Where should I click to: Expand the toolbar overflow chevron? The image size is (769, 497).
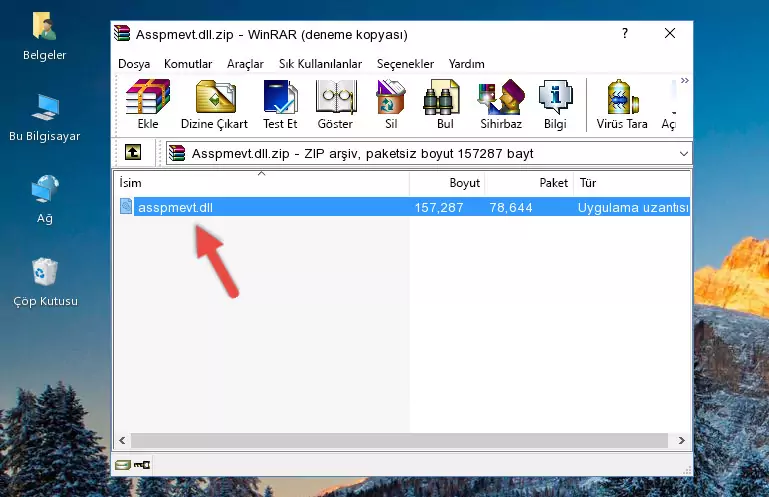(685, 80)
